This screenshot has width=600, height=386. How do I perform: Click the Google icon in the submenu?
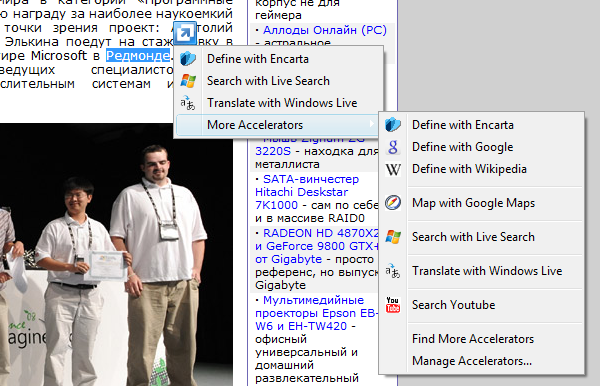pos(393,147)
